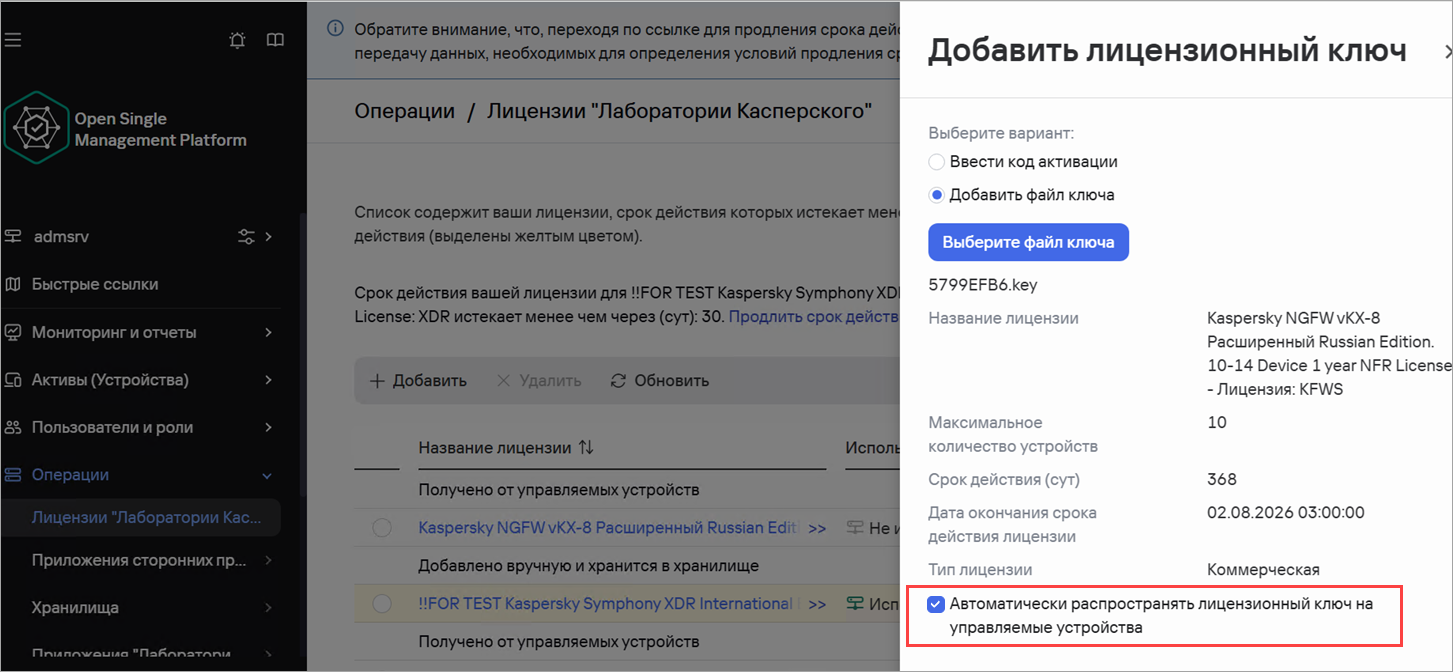Screen dimensions: 1453x672
Task: Open admsrv server settings sliders icon
Action: [246, 237]
